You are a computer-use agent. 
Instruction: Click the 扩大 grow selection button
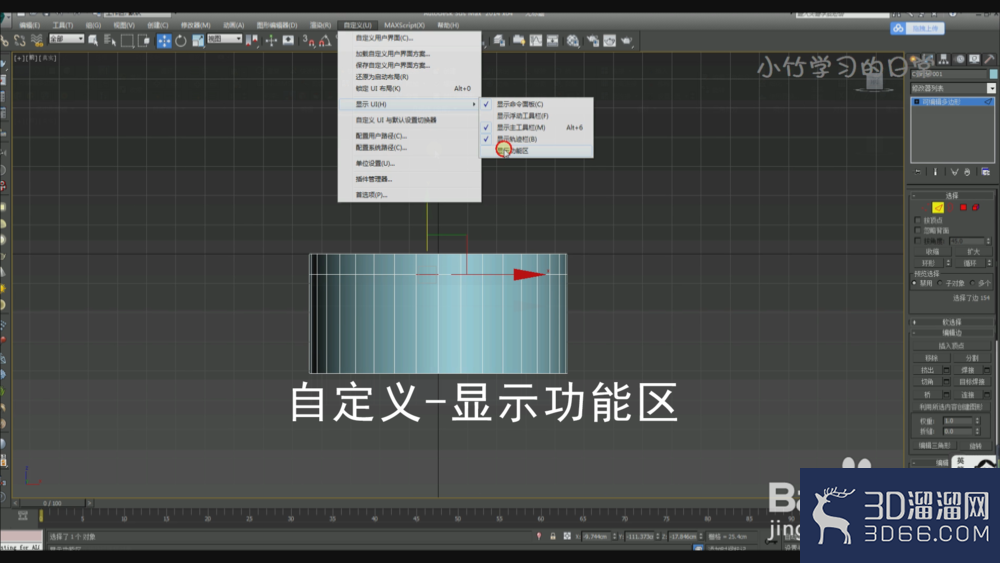tap(972, 252)
